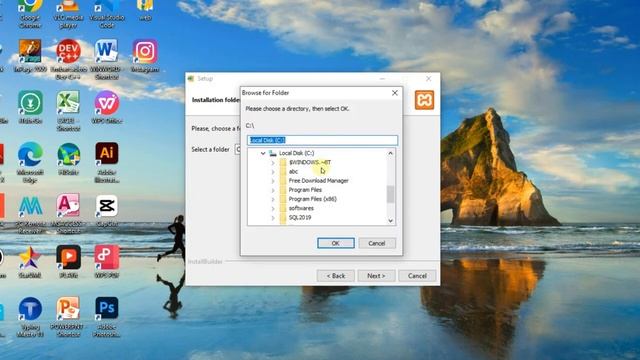Select the softwares folder
The width and height of the screenshot is (640, 360).
point(301,209)
